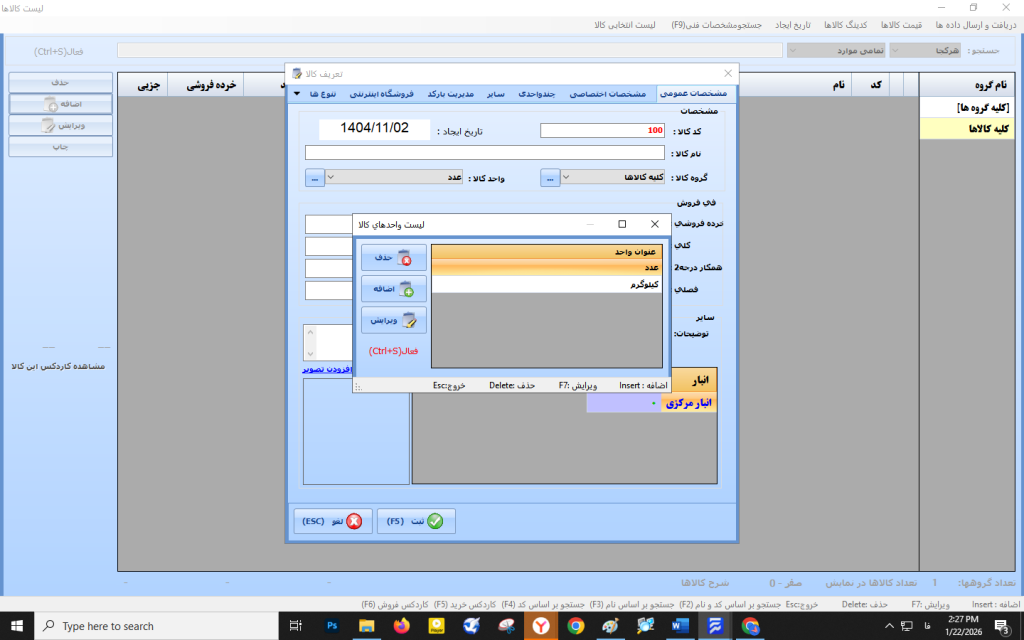
Task: Select the کیلوگرم row in the units list
Action: (x=546, y=285)
